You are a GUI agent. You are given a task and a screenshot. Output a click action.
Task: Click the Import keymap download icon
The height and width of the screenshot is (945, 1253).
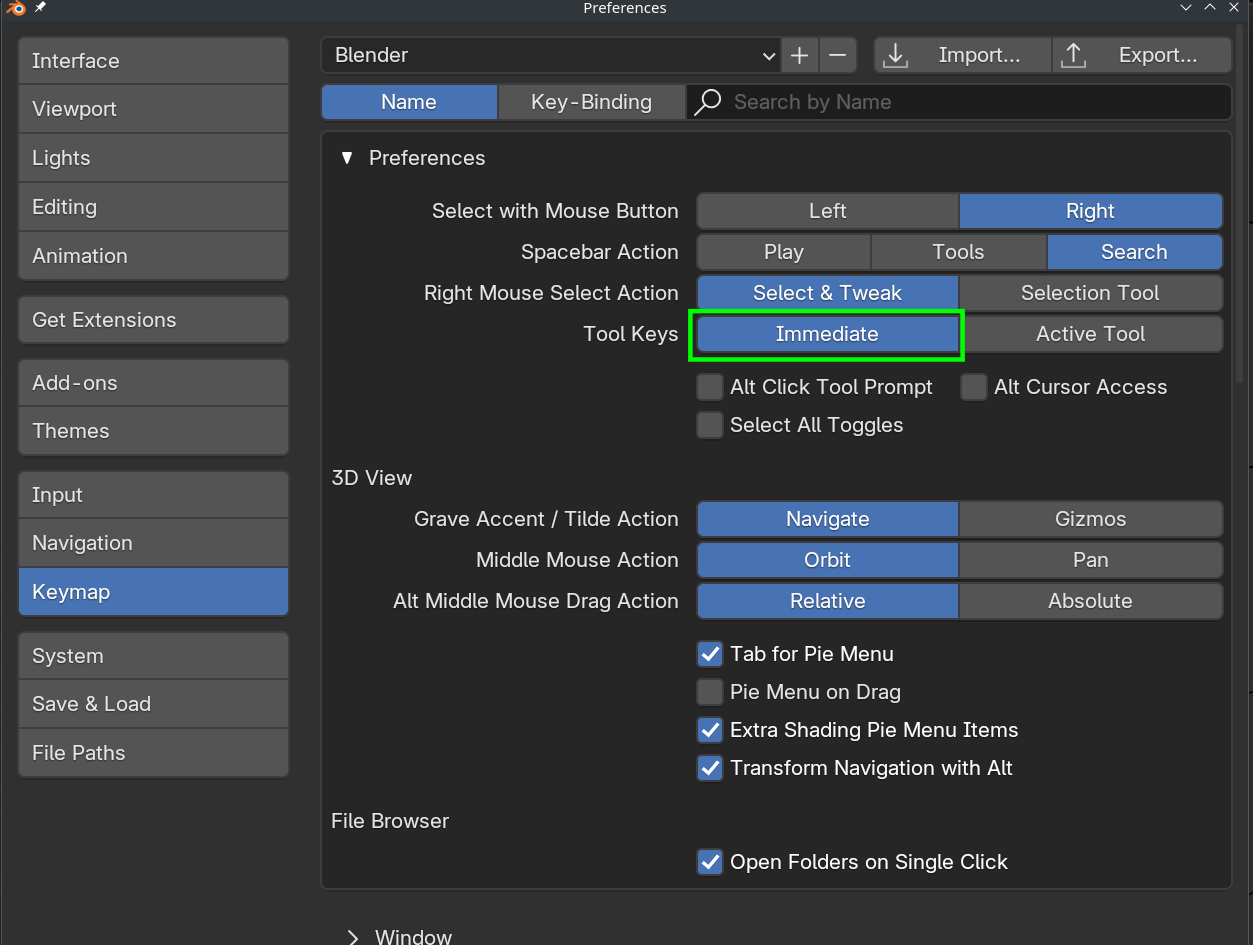896,56
